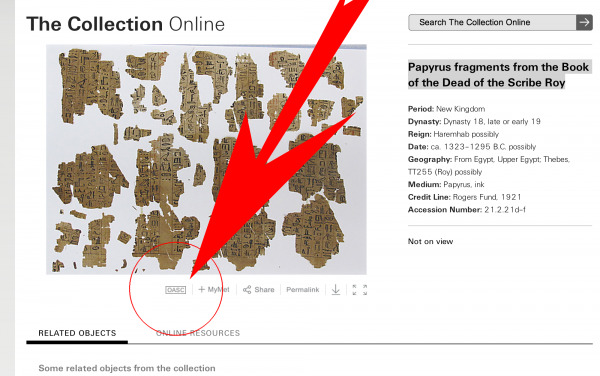Click Some related objects from the collection
The height and width of the screenshot is (376, 600).
point(127,368)
